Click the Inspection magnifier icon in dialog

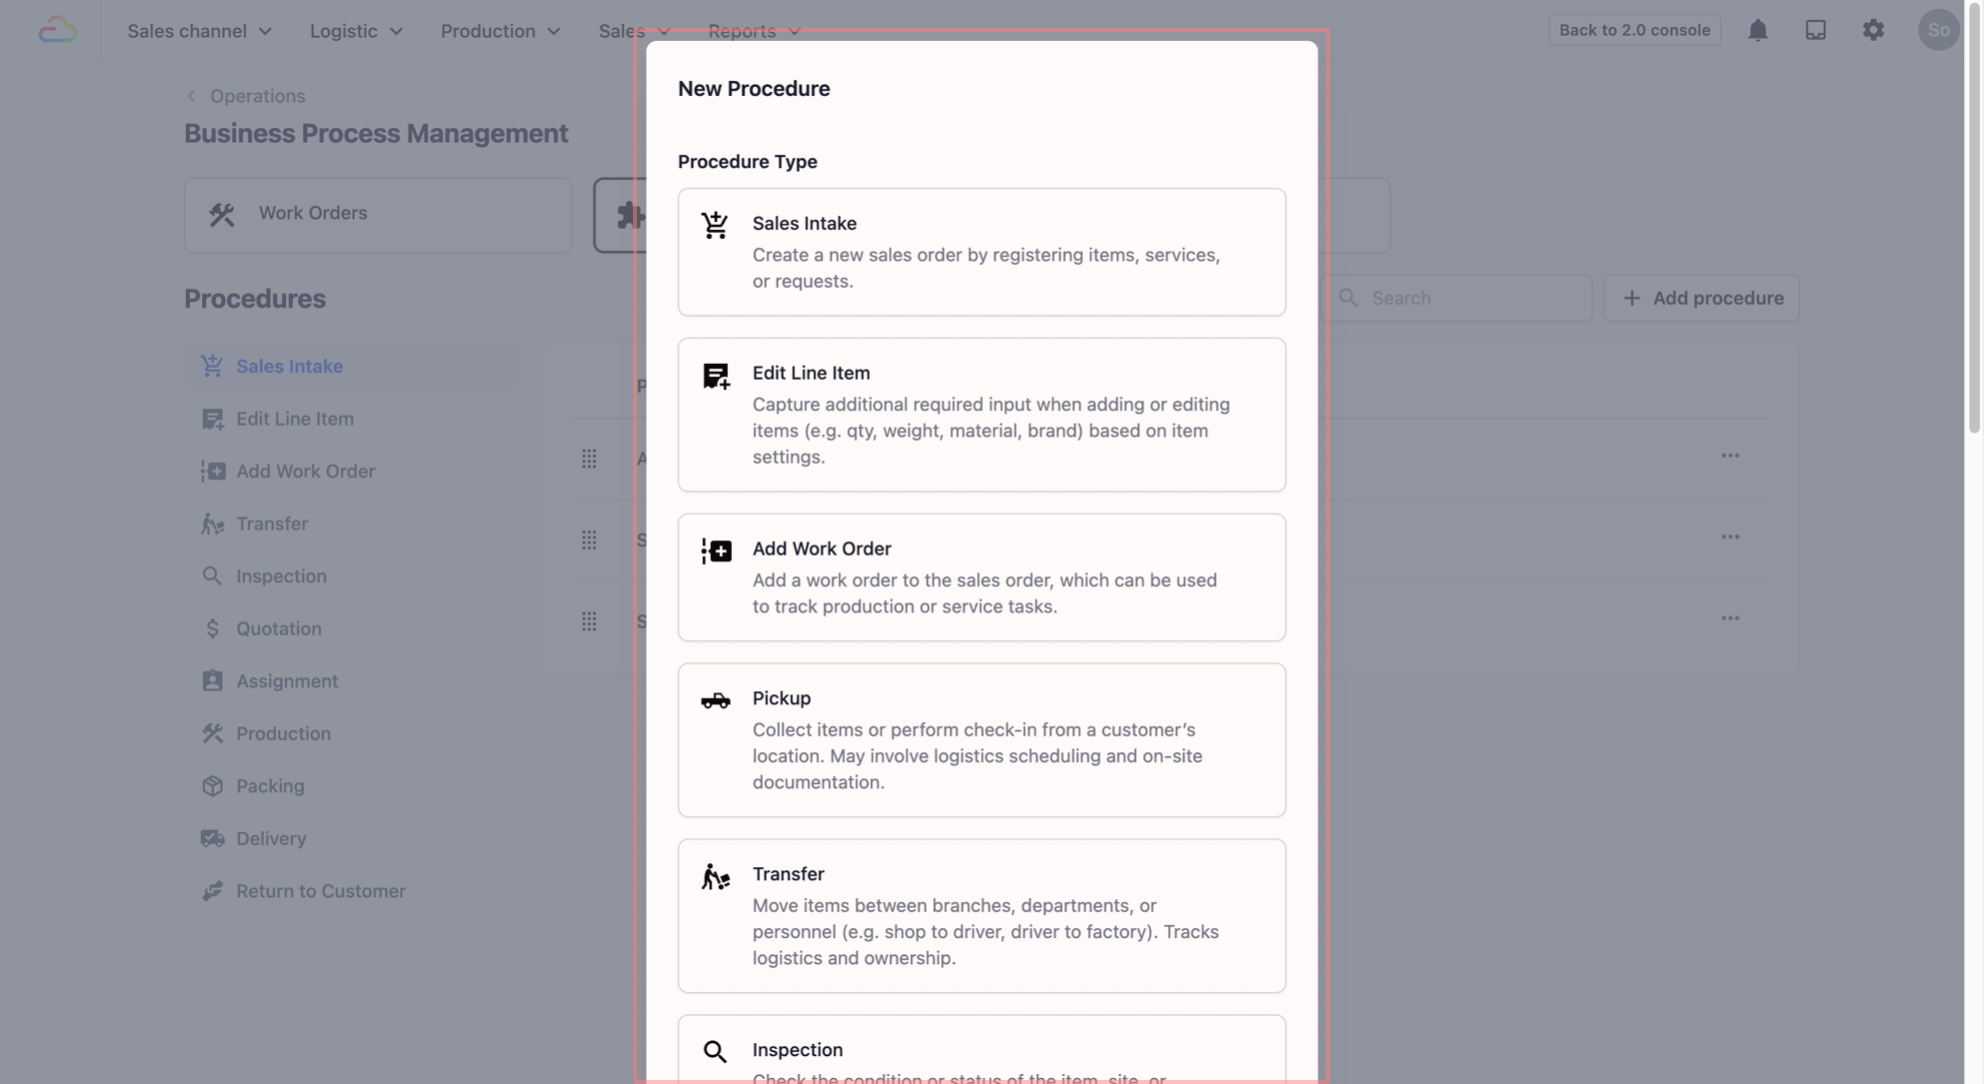715,1051
